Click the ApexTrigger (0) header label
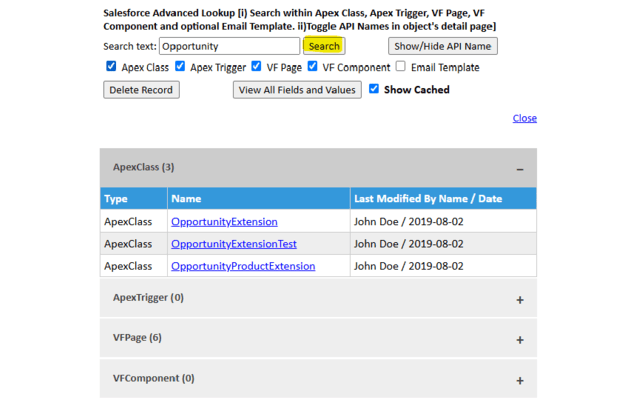The image size is (640, 400). (x=148, y=298)
